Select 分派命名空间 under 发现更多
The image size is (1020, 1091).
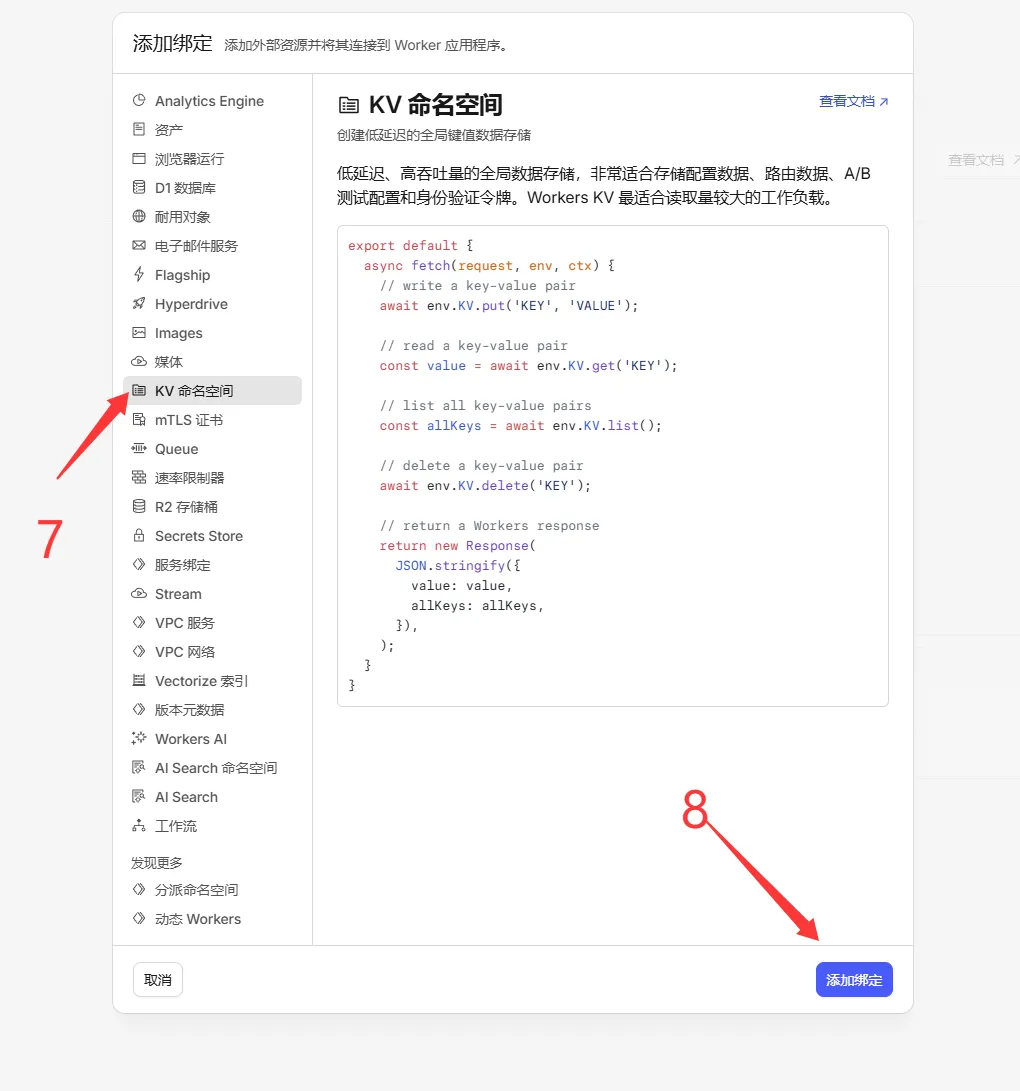212,890
